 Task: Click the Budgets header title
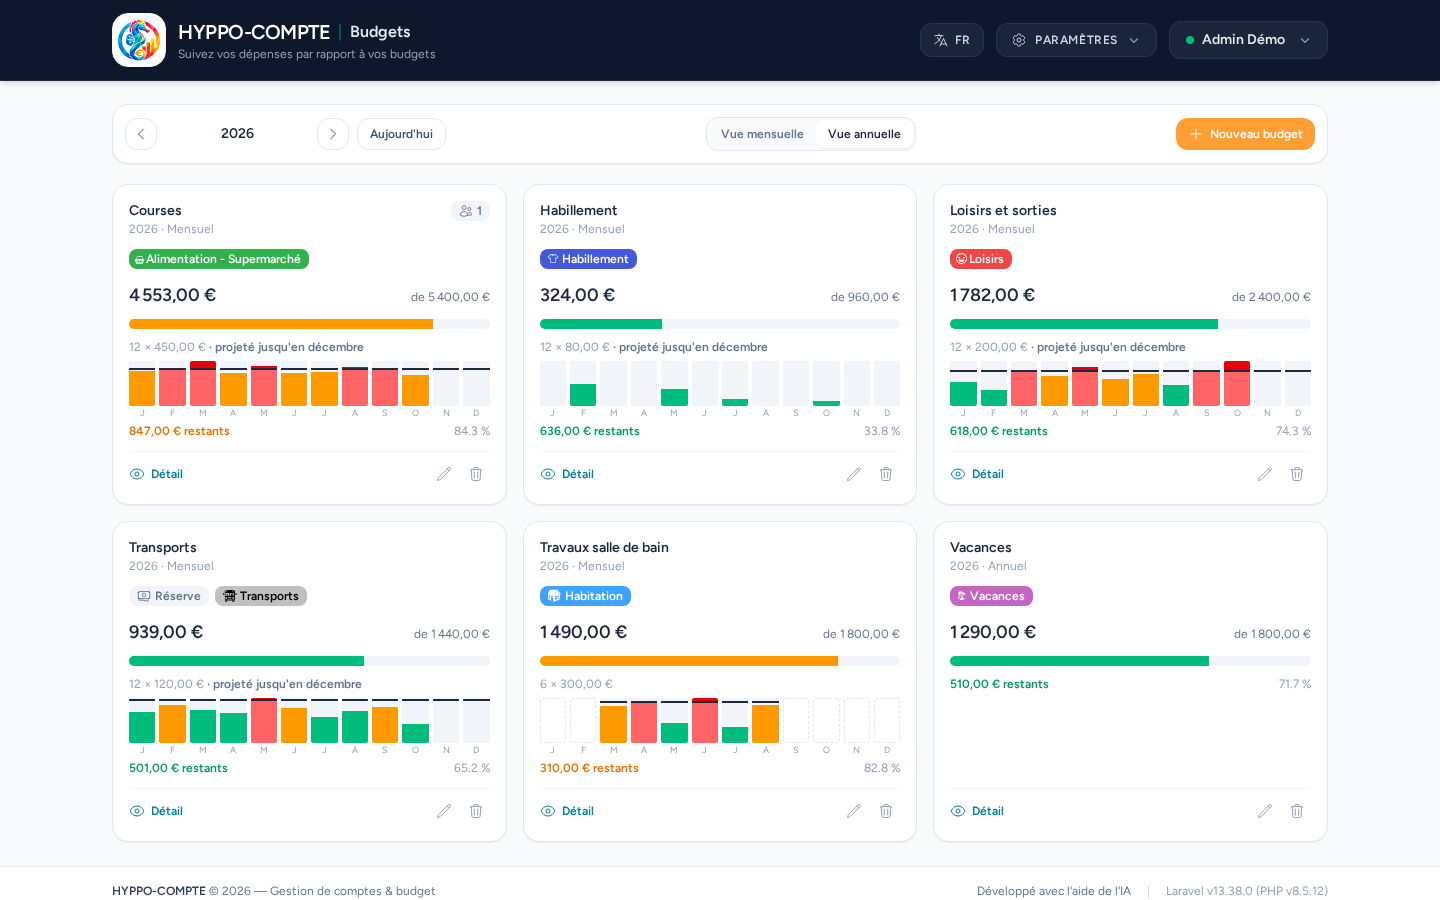pyautogui.click(x=380, y=32)
